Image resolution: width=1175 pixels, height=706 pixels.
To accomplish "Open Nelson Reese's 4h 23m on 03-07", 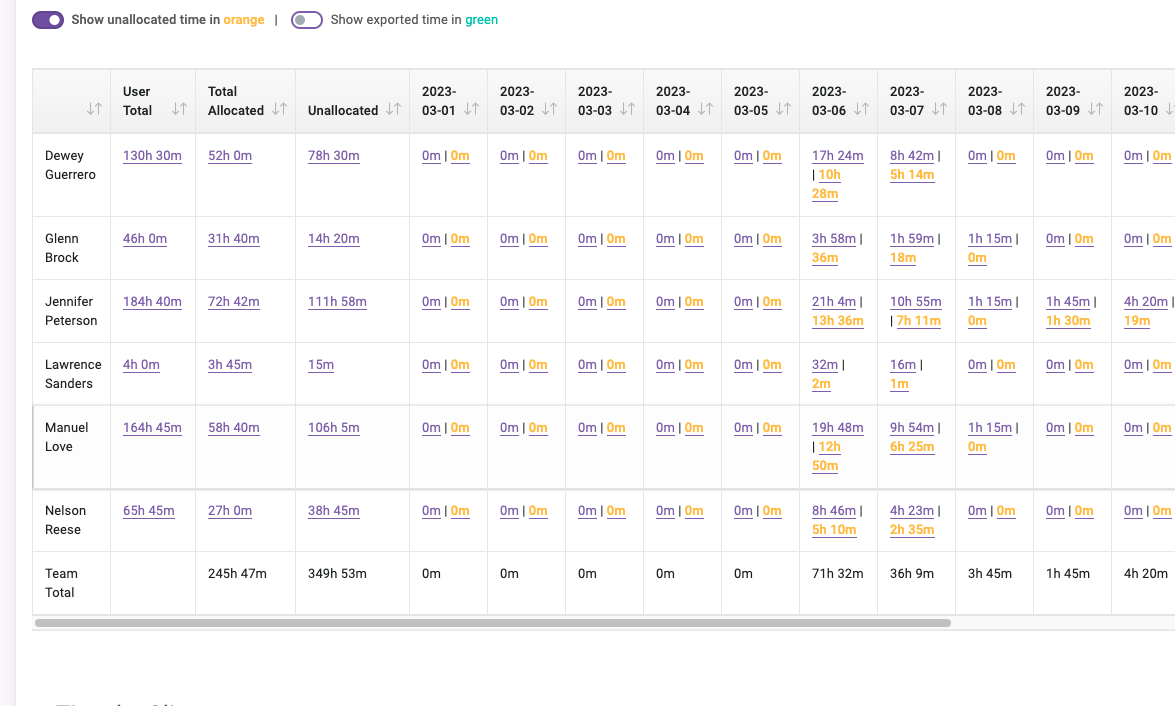I will 912,511.
